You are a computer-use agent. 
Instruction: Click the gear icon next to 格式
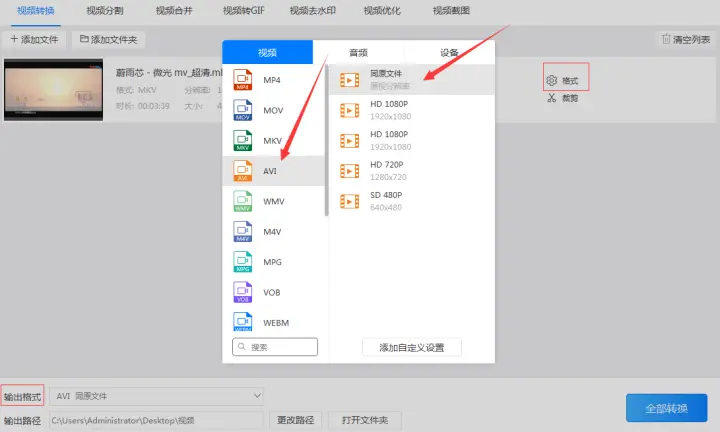click(551, 80)
